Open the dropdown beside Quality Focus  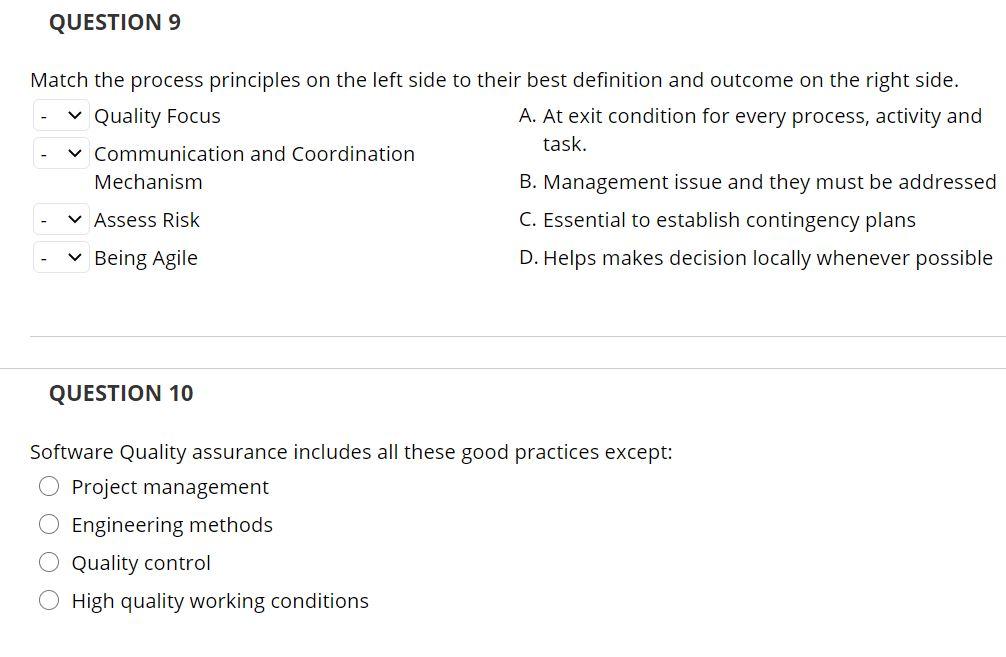click(x=61, y=116)
